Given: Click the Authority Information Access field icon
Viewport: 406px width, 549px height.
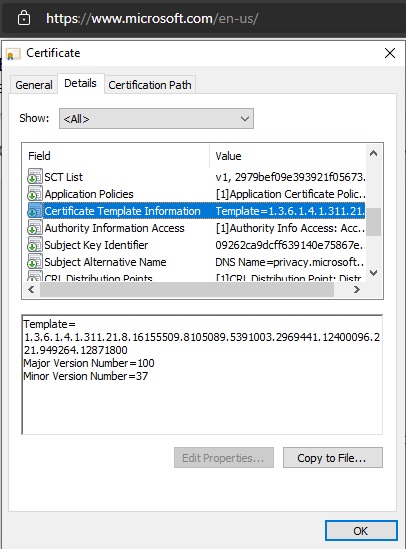Looking at the screenshot, I should 35,228.
